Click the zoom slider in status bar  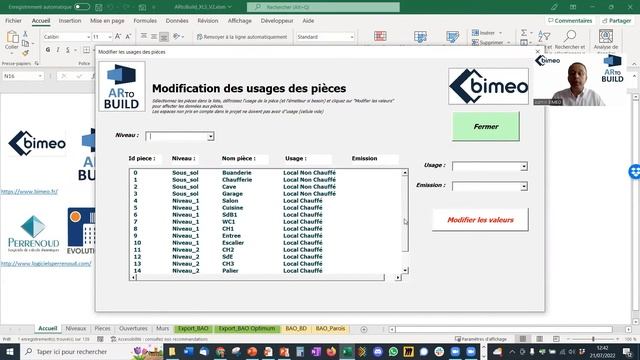(x=593, y=339)
